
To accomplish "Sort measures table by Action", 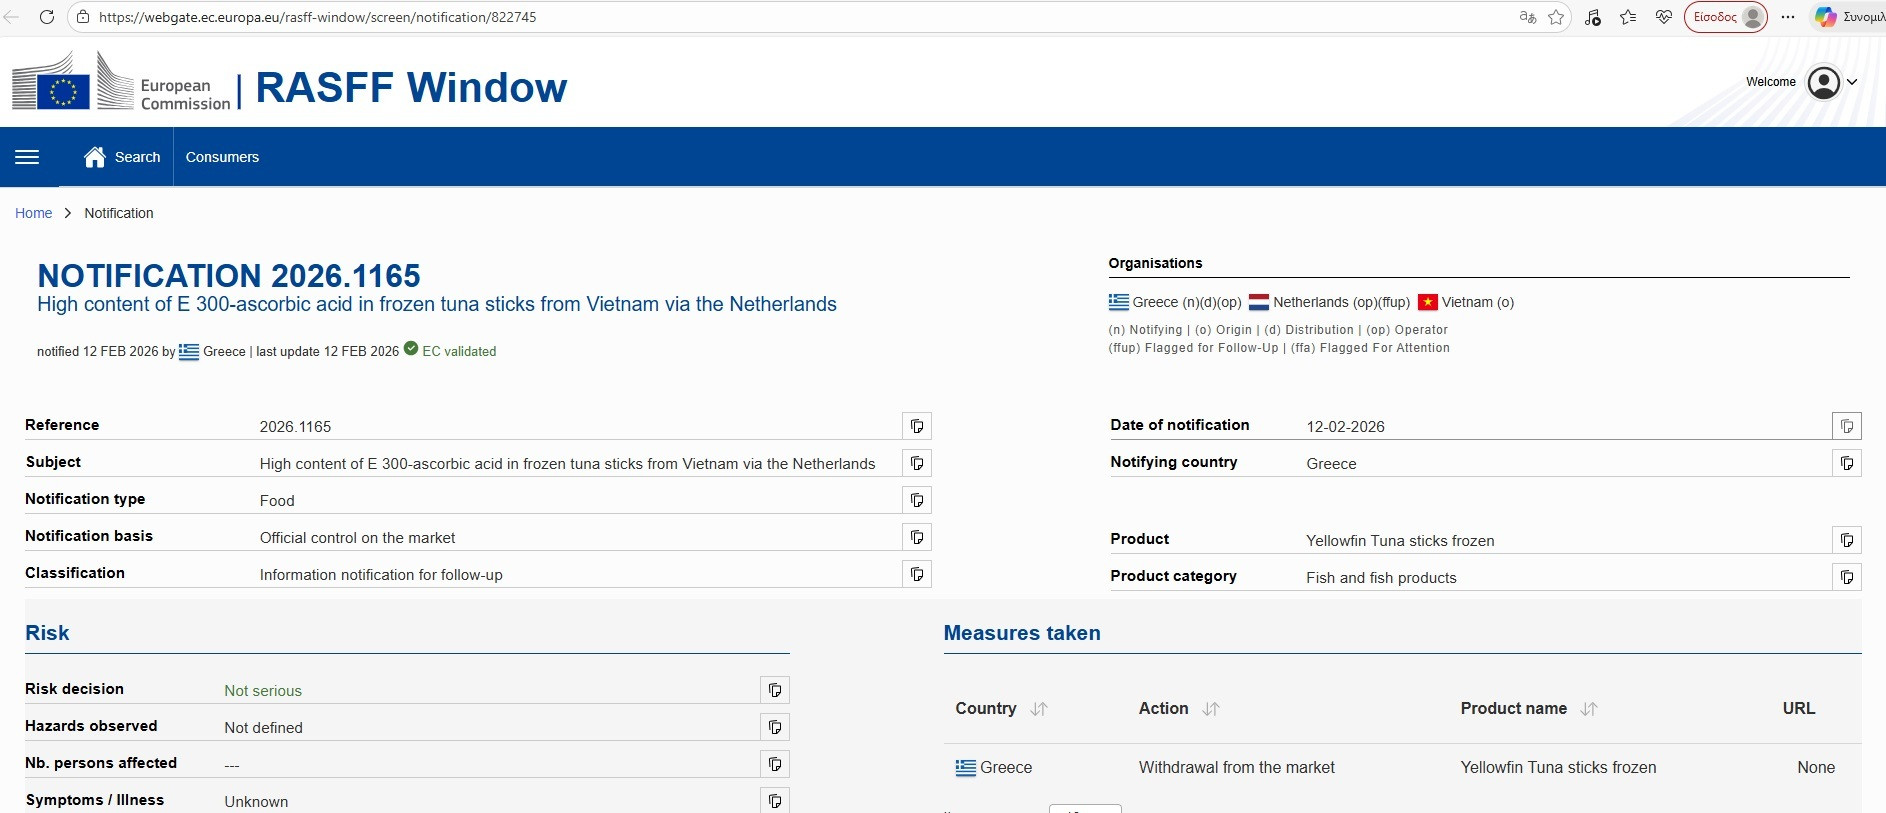I will tap(1211, 709).
